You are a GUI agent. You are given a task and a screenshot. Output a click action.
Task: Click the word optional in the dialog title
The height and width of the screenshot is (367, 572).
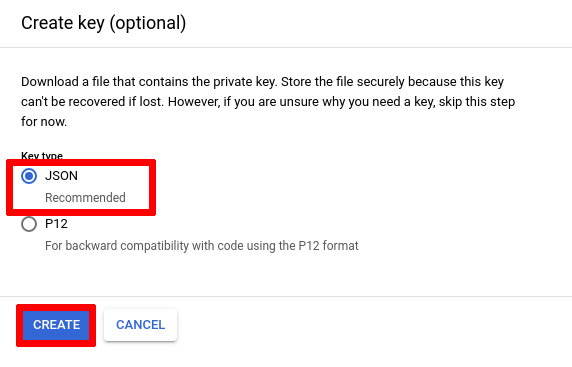pos(148,23)
